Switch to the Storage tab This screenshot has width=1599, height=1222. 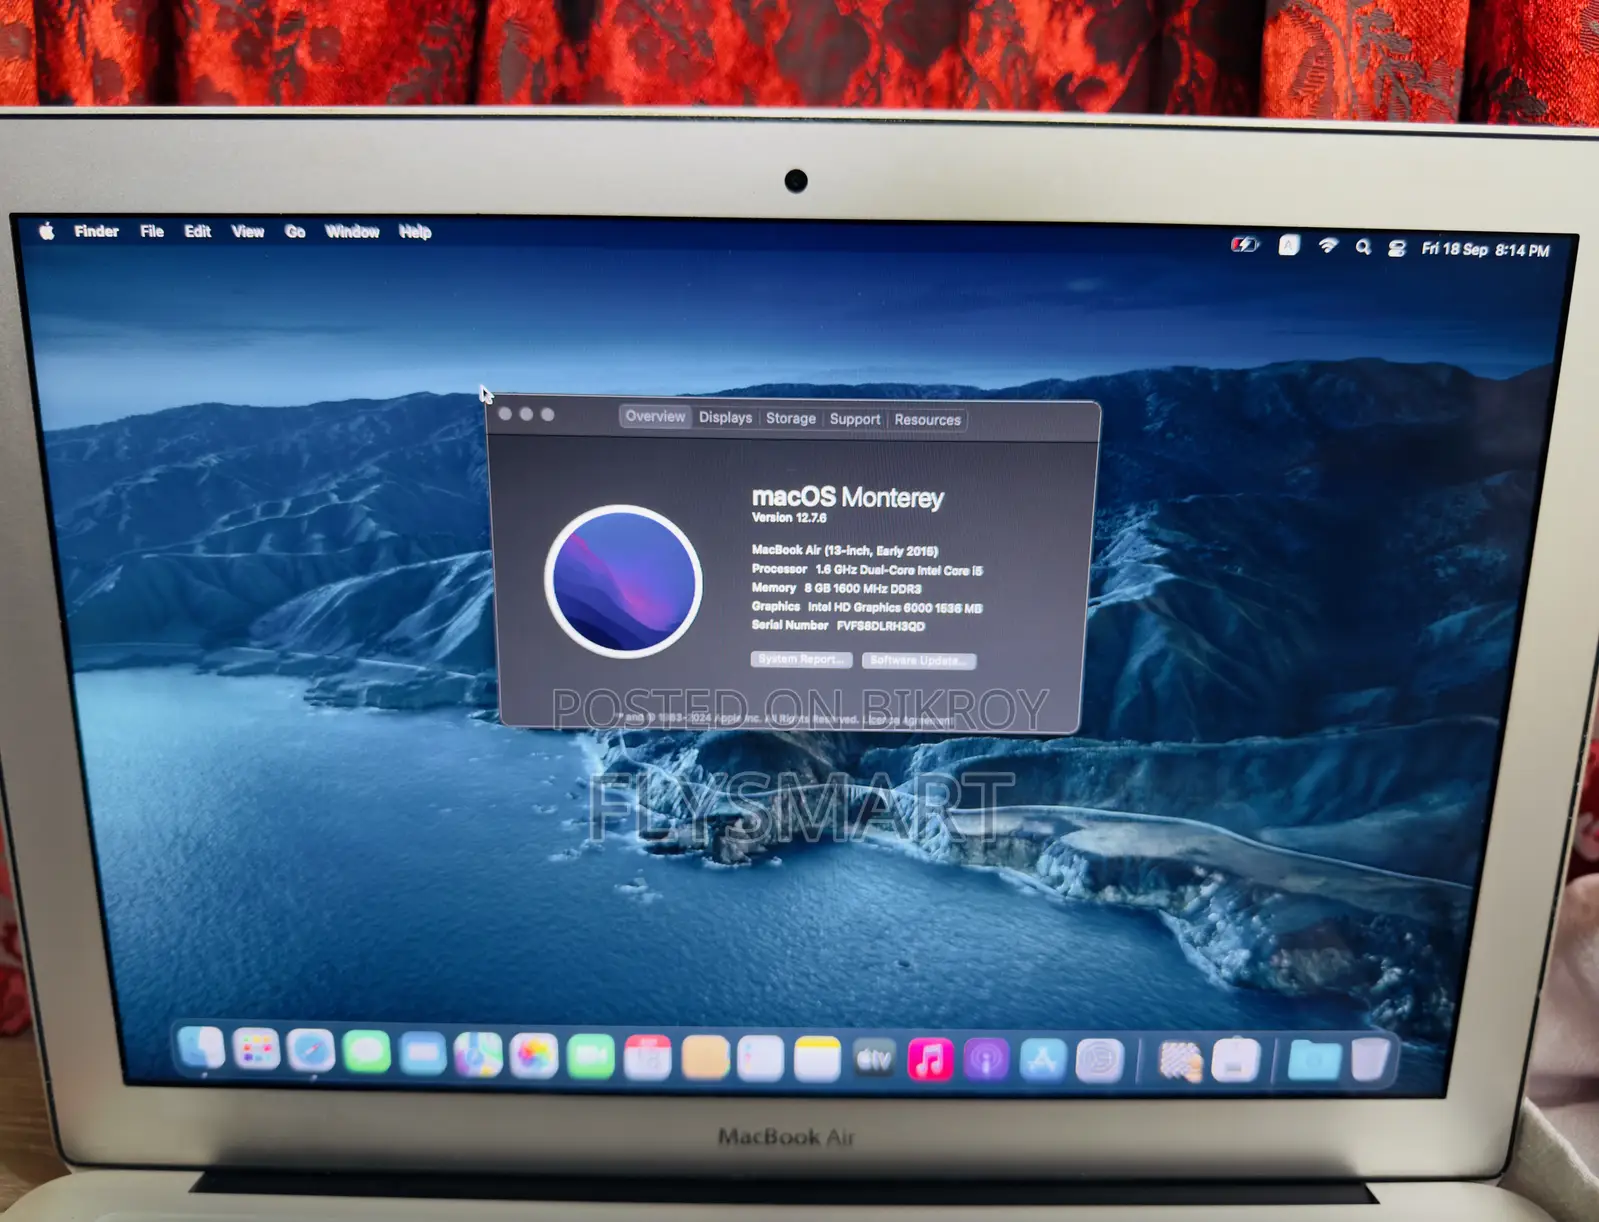pyautogui.click(x=791, y=418)
